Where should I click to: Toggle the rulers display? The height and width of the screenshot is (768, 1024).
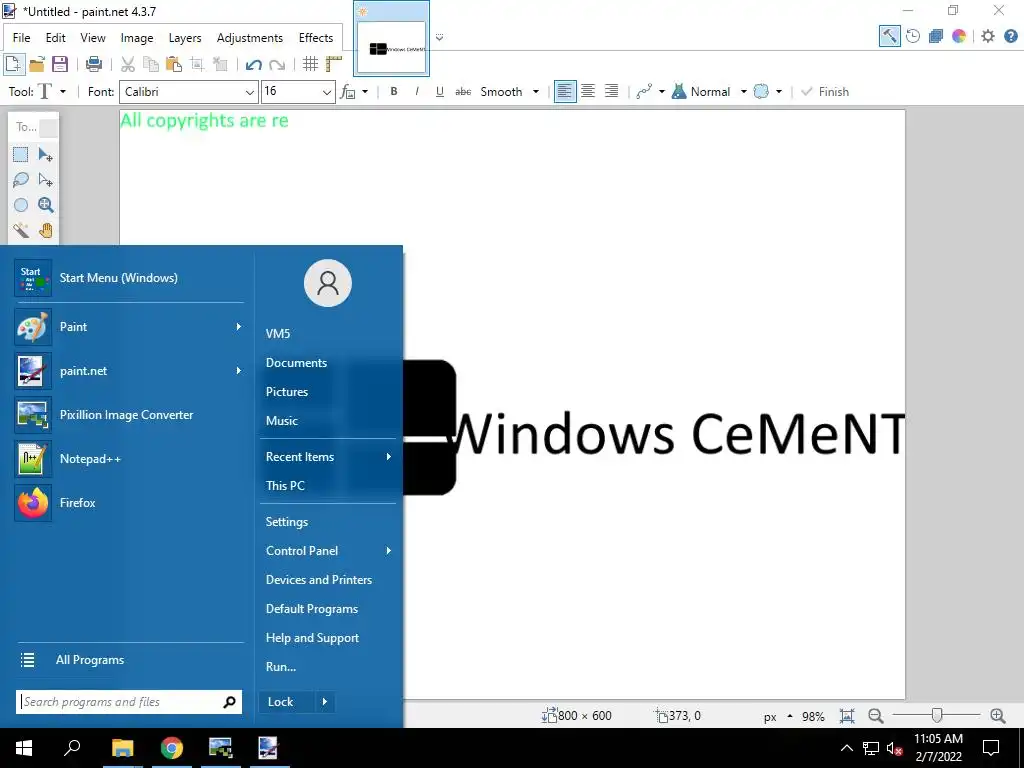pos(334,63)
